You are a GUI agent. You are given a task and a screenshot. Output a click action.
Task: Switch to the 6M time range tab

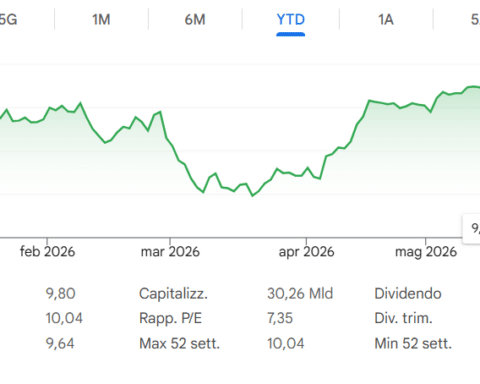[195, 20]
